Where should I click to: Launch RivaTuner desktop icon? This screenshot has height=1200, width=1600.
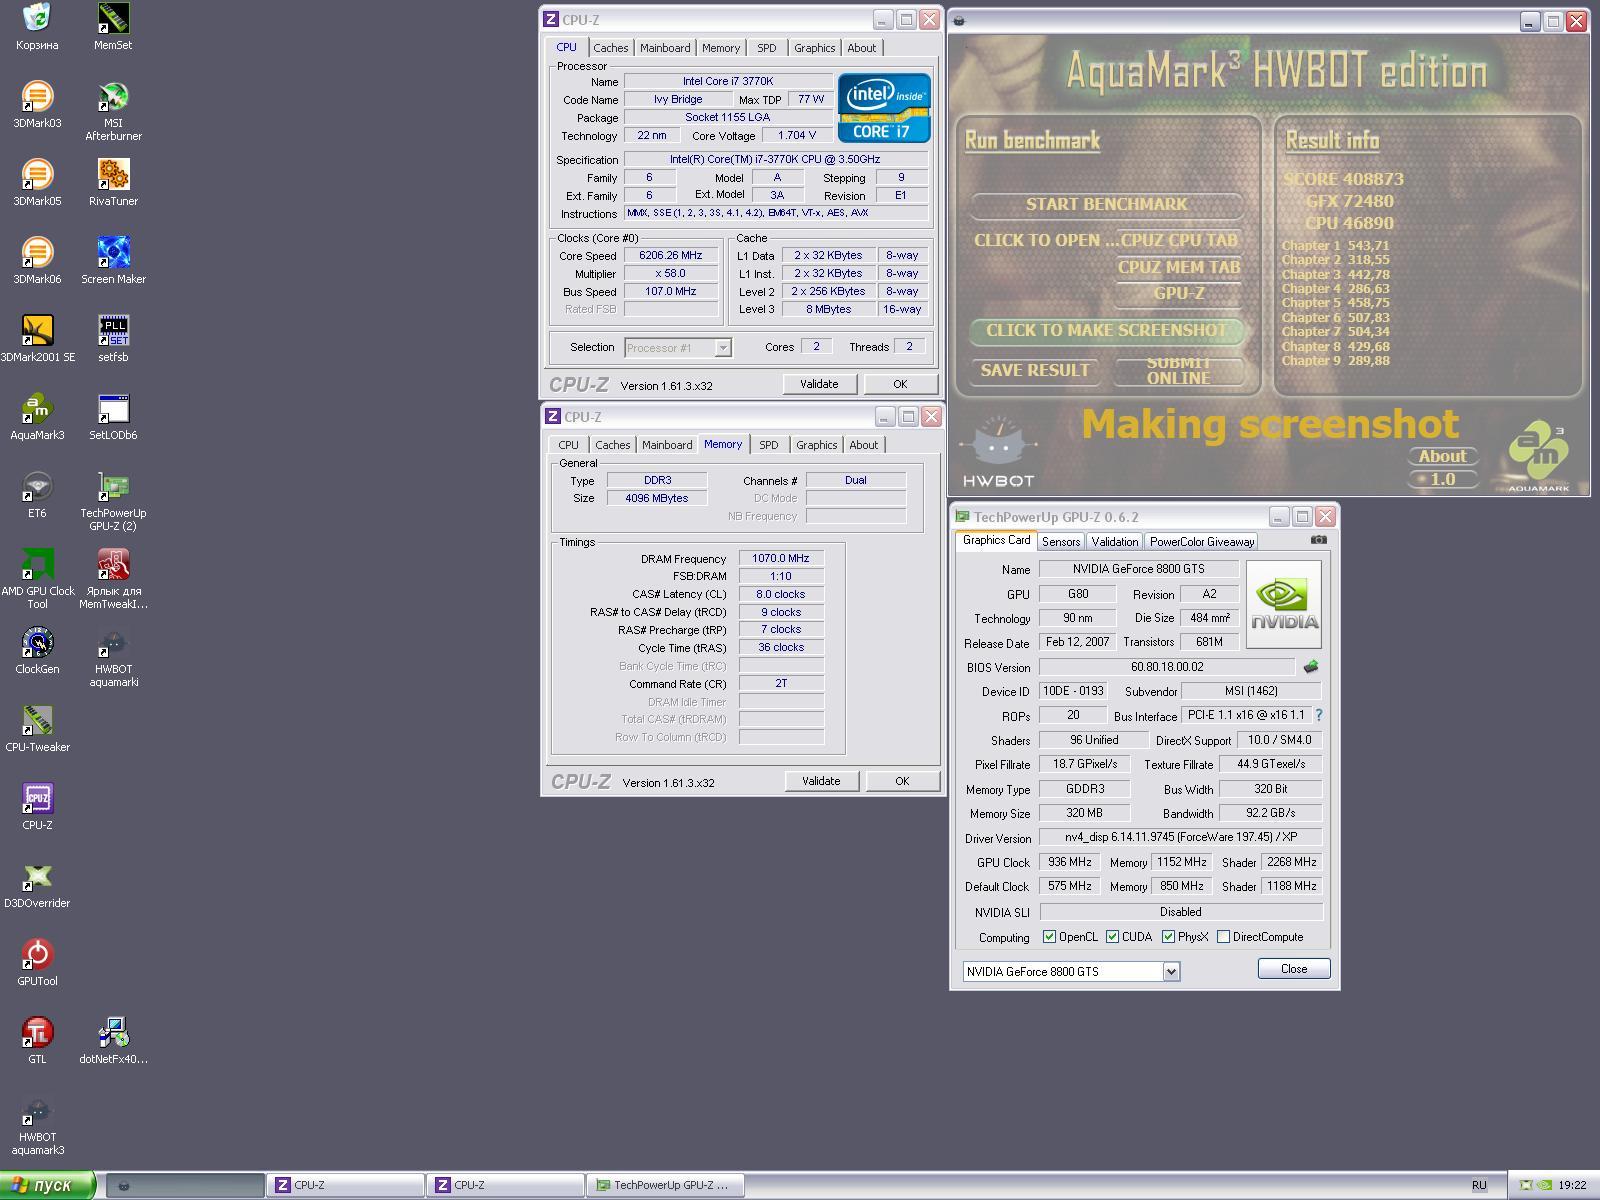click(x=113, y=183)
